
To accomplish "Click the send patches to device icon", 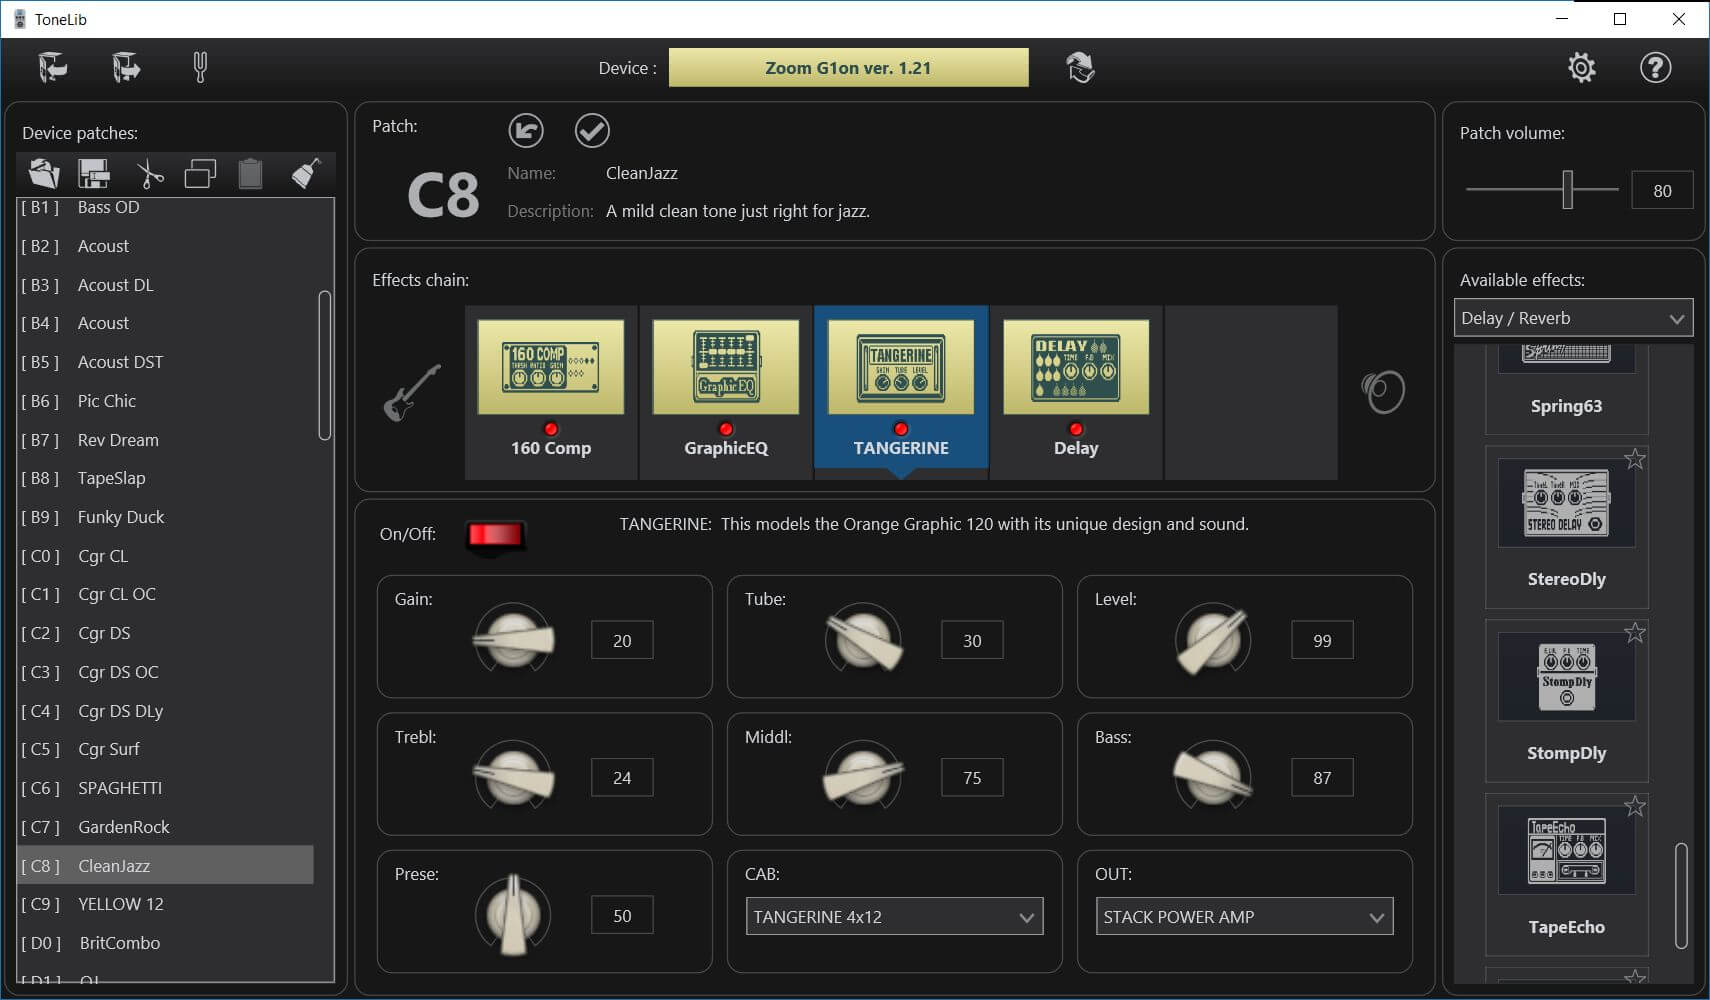I will coord(126,67).
